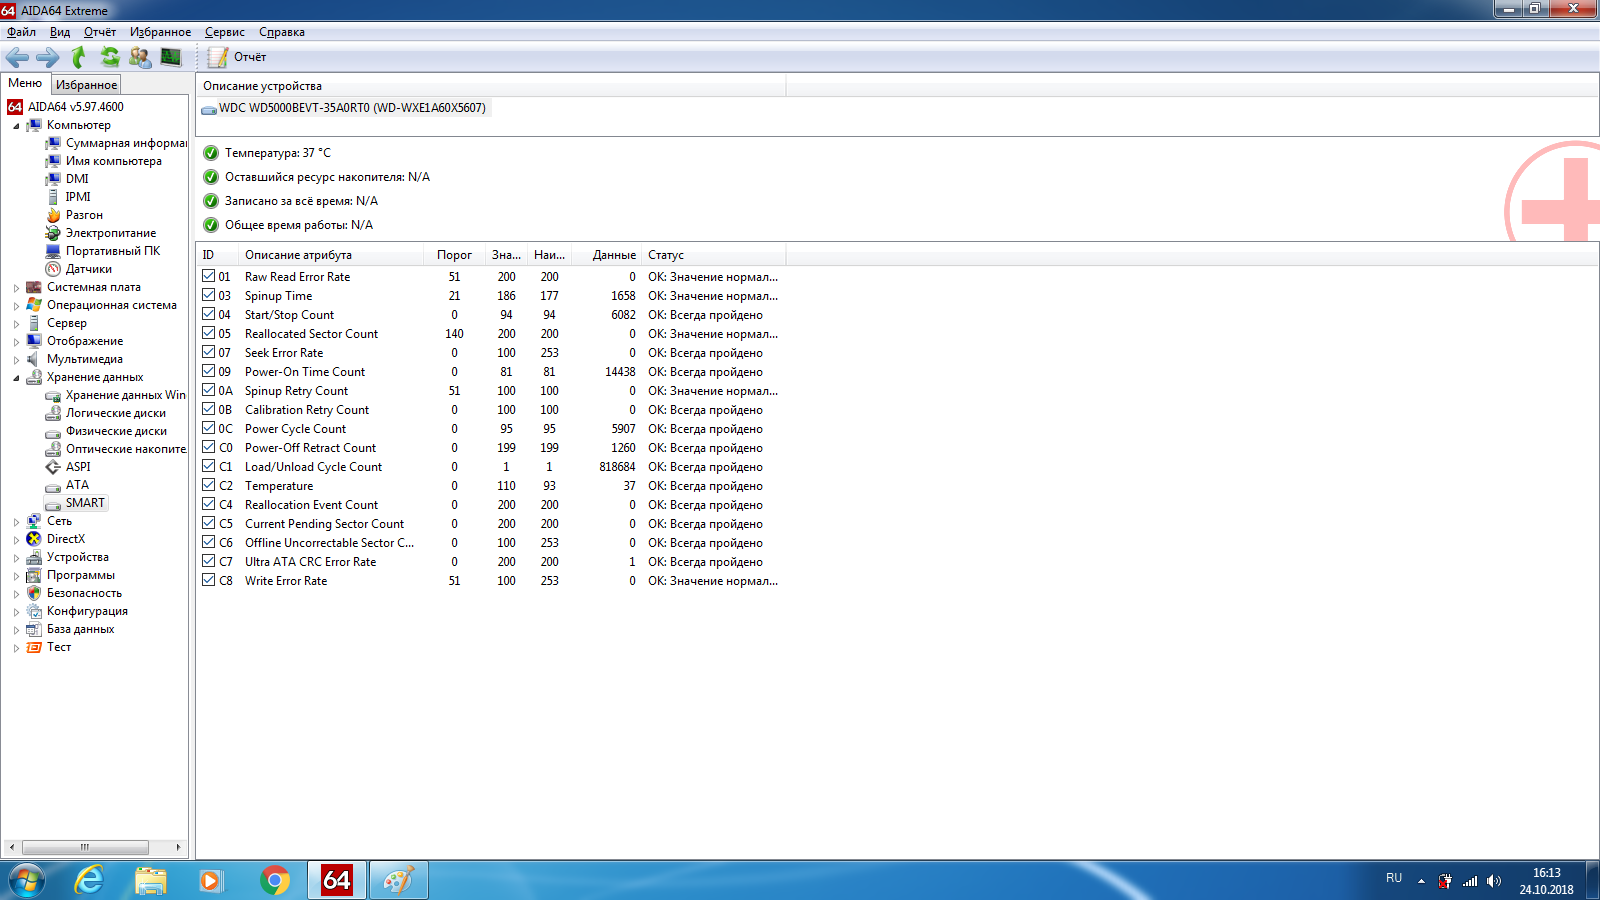
Task: Click the Back navigation arrow in toolbar
Action: click(x=17, y=58)
